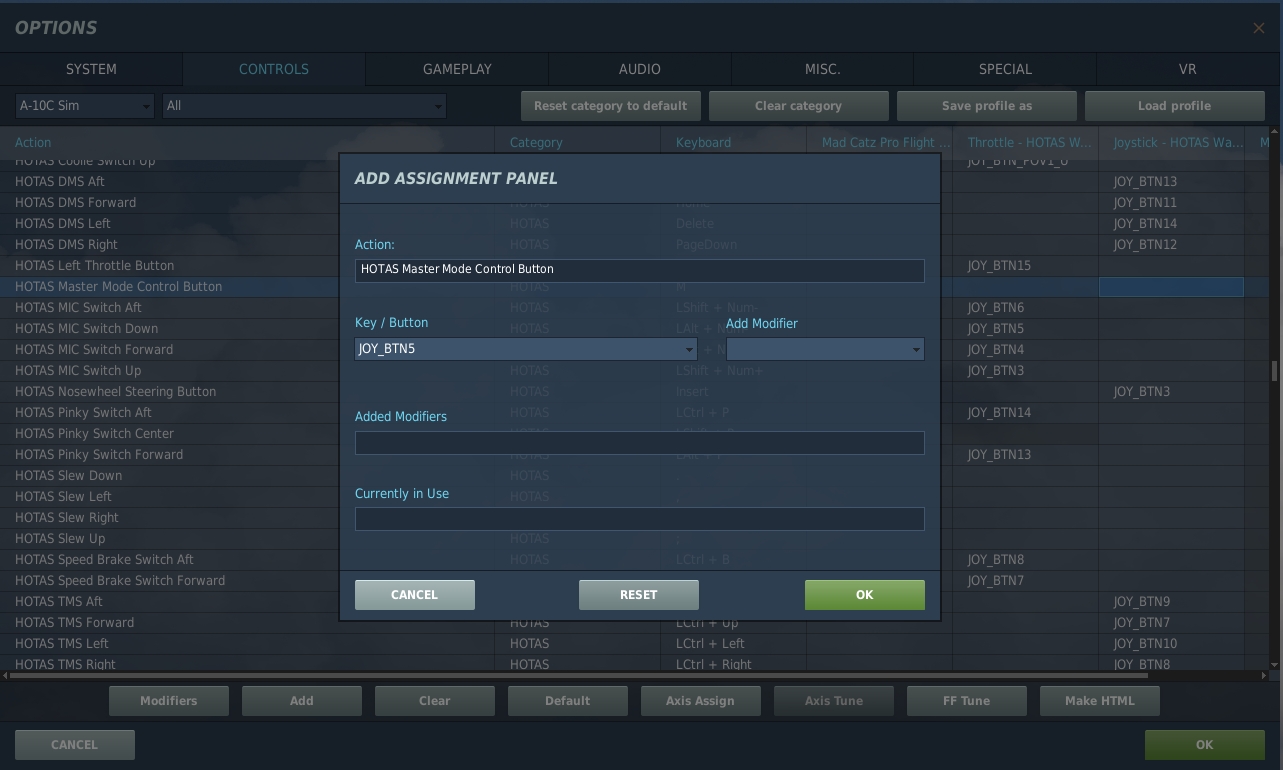Switch to the CONTROLS tab
Screen dimensions: 1283x770
(274, 69)
